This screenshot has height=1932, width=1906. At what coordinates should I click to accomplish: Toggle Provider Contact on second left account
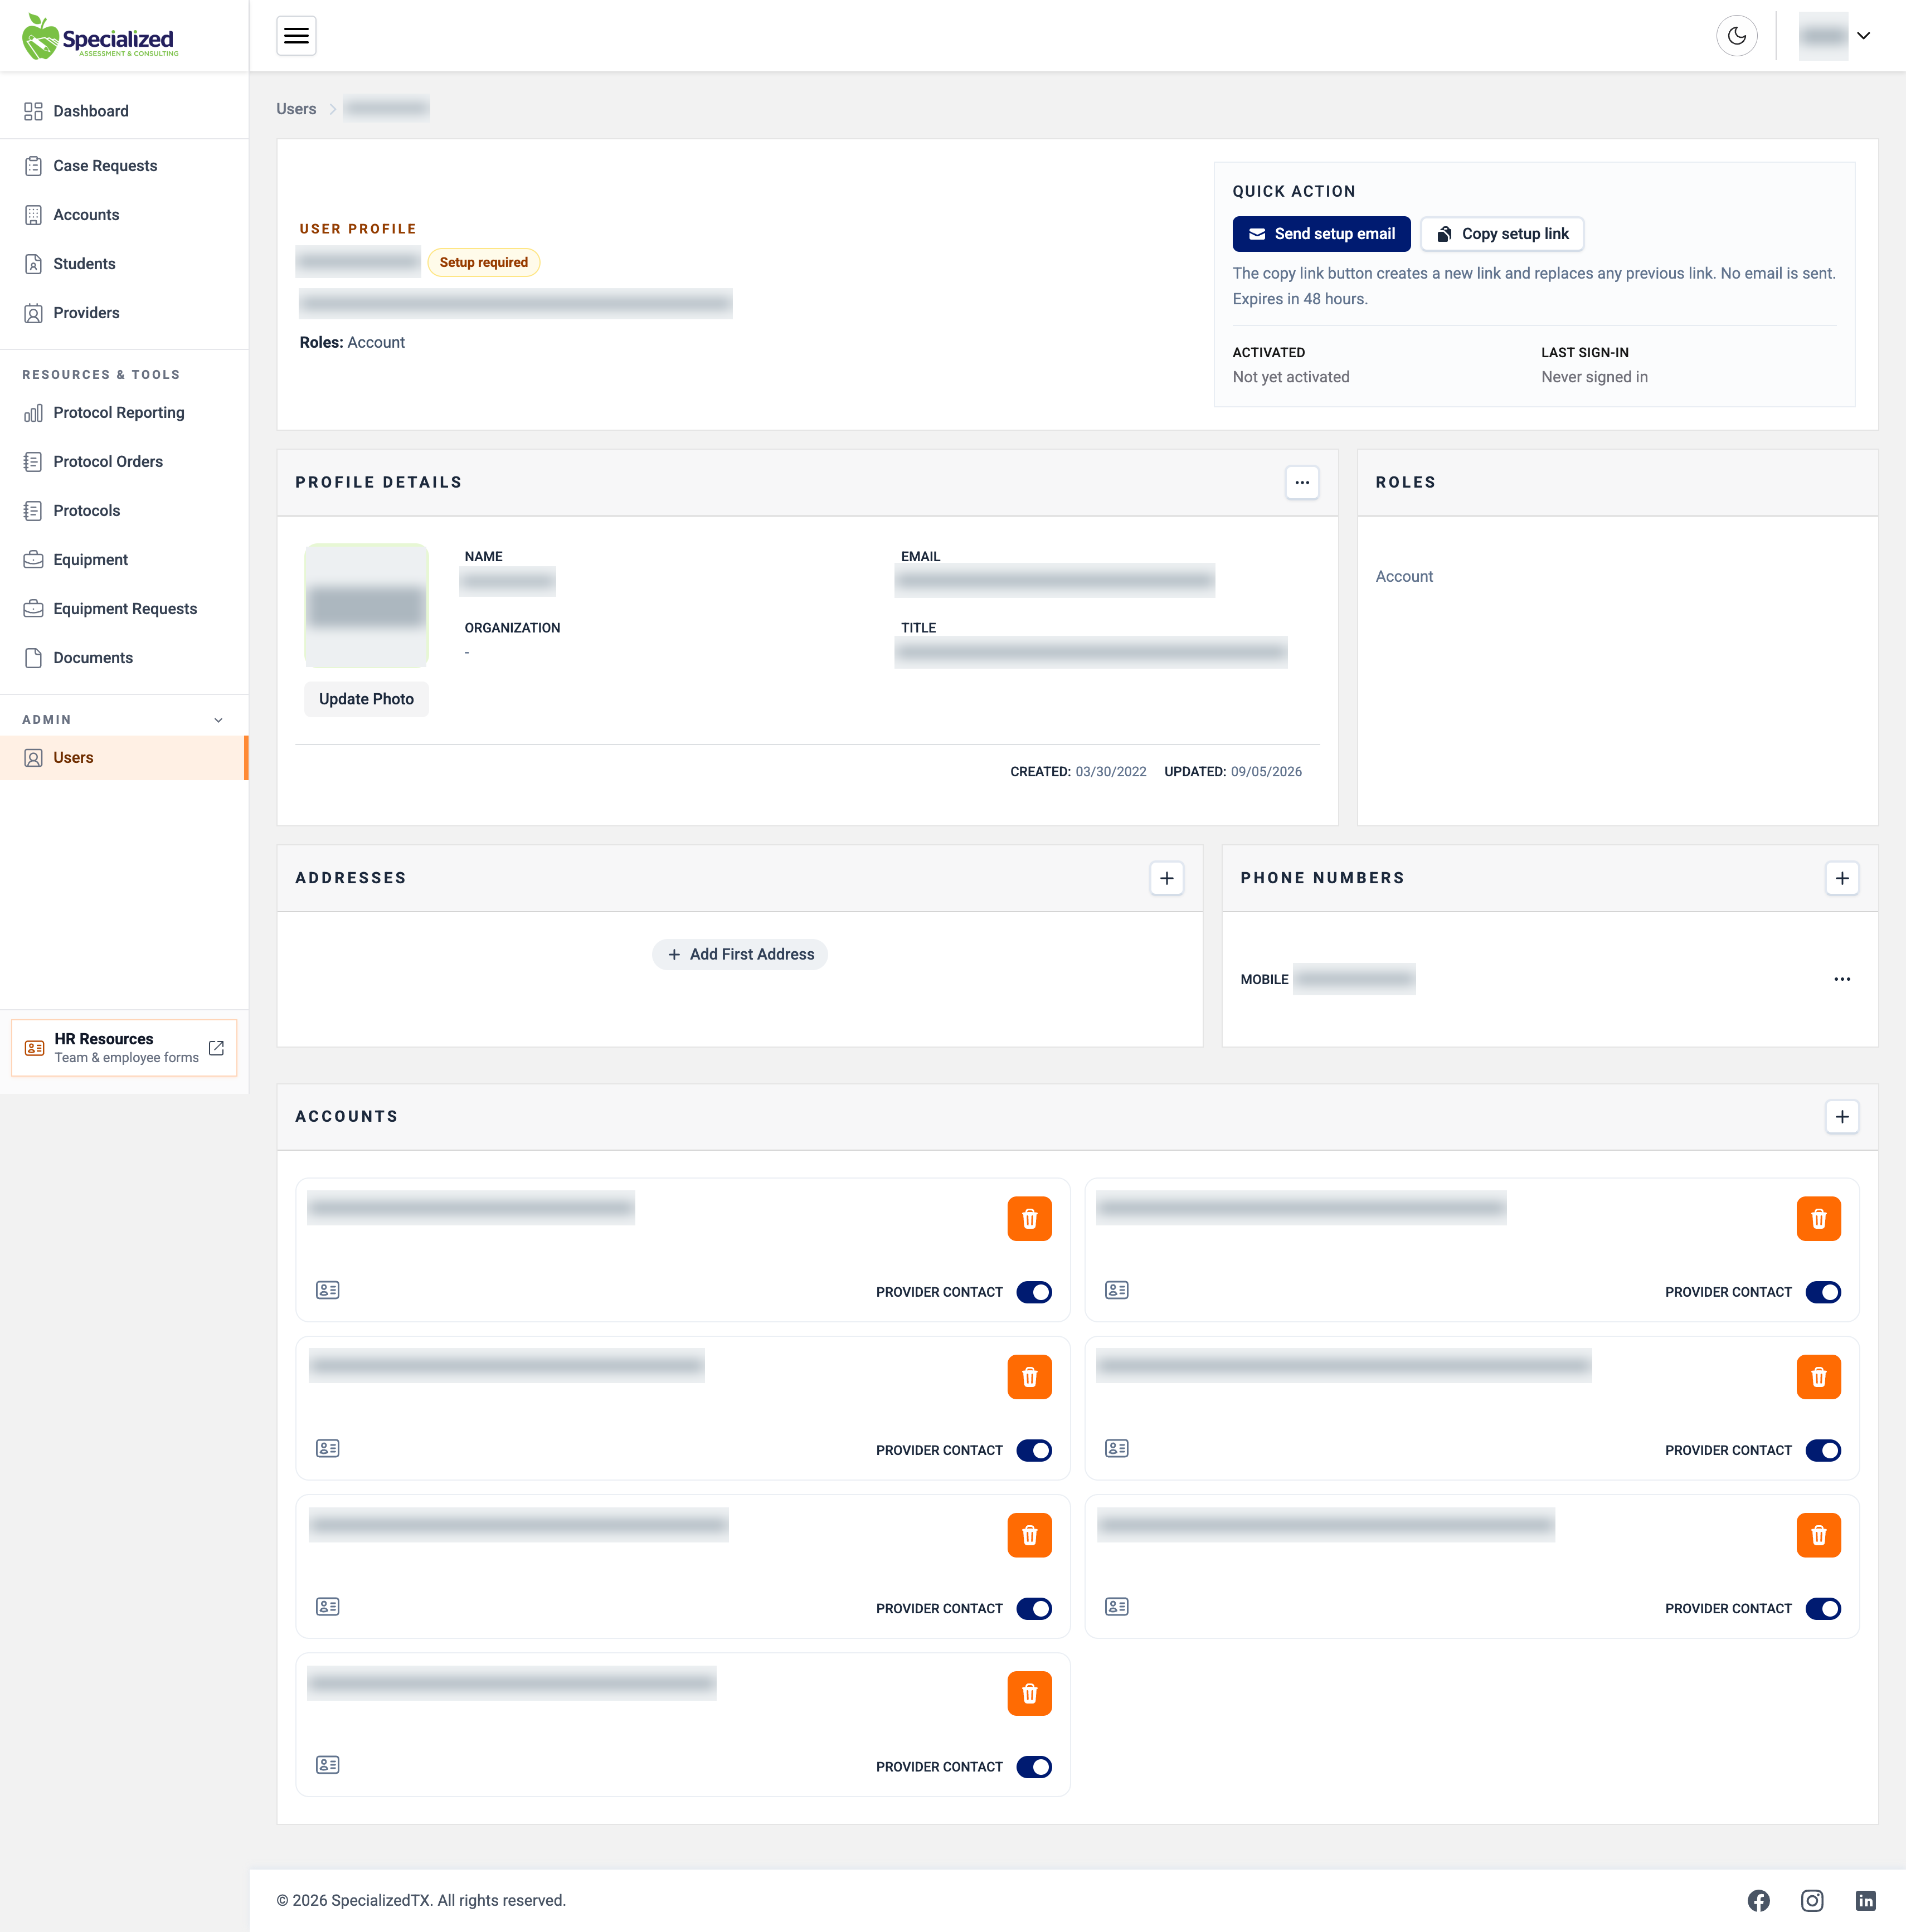[1034, 1450]
